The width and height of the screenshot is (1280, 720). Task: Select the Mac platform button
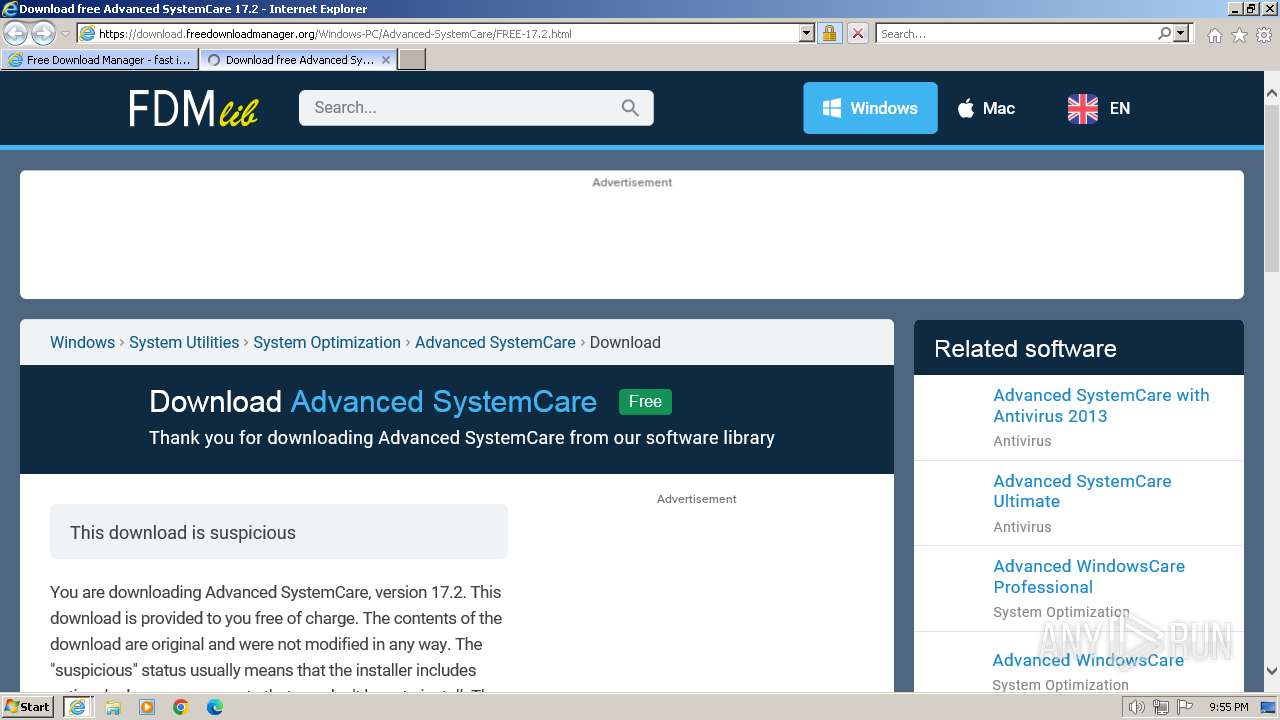click(986, 108)
